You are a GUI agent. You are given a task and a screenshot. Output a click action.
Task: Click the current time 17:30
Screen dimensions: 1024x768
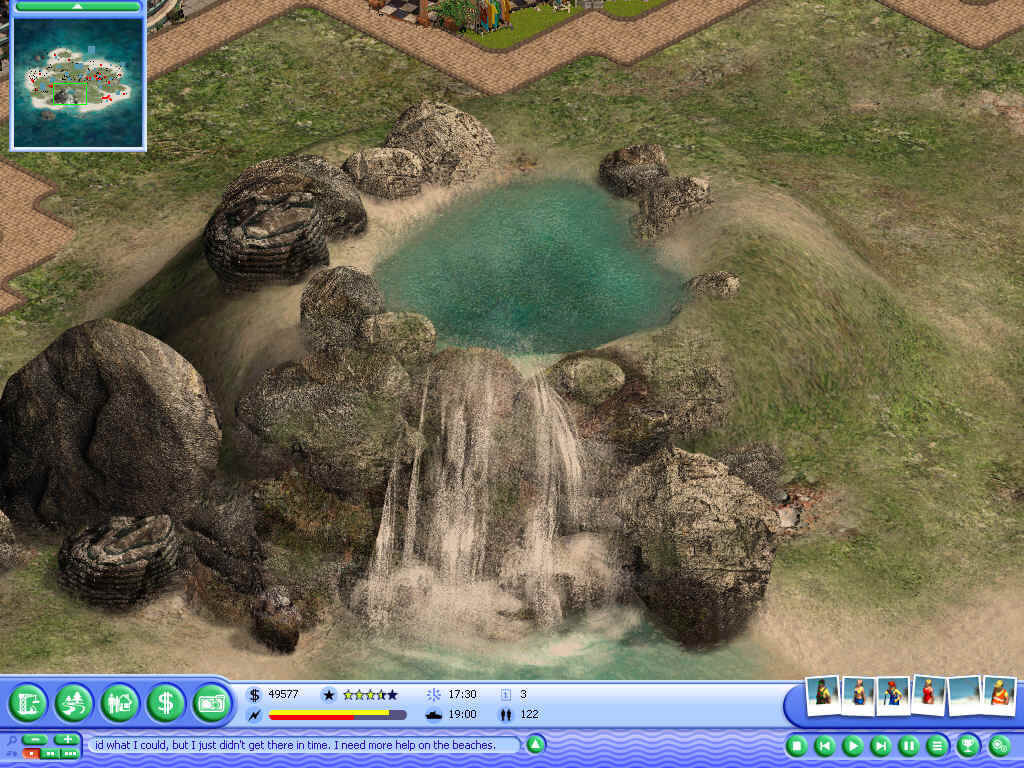click(x=462, y=695)
